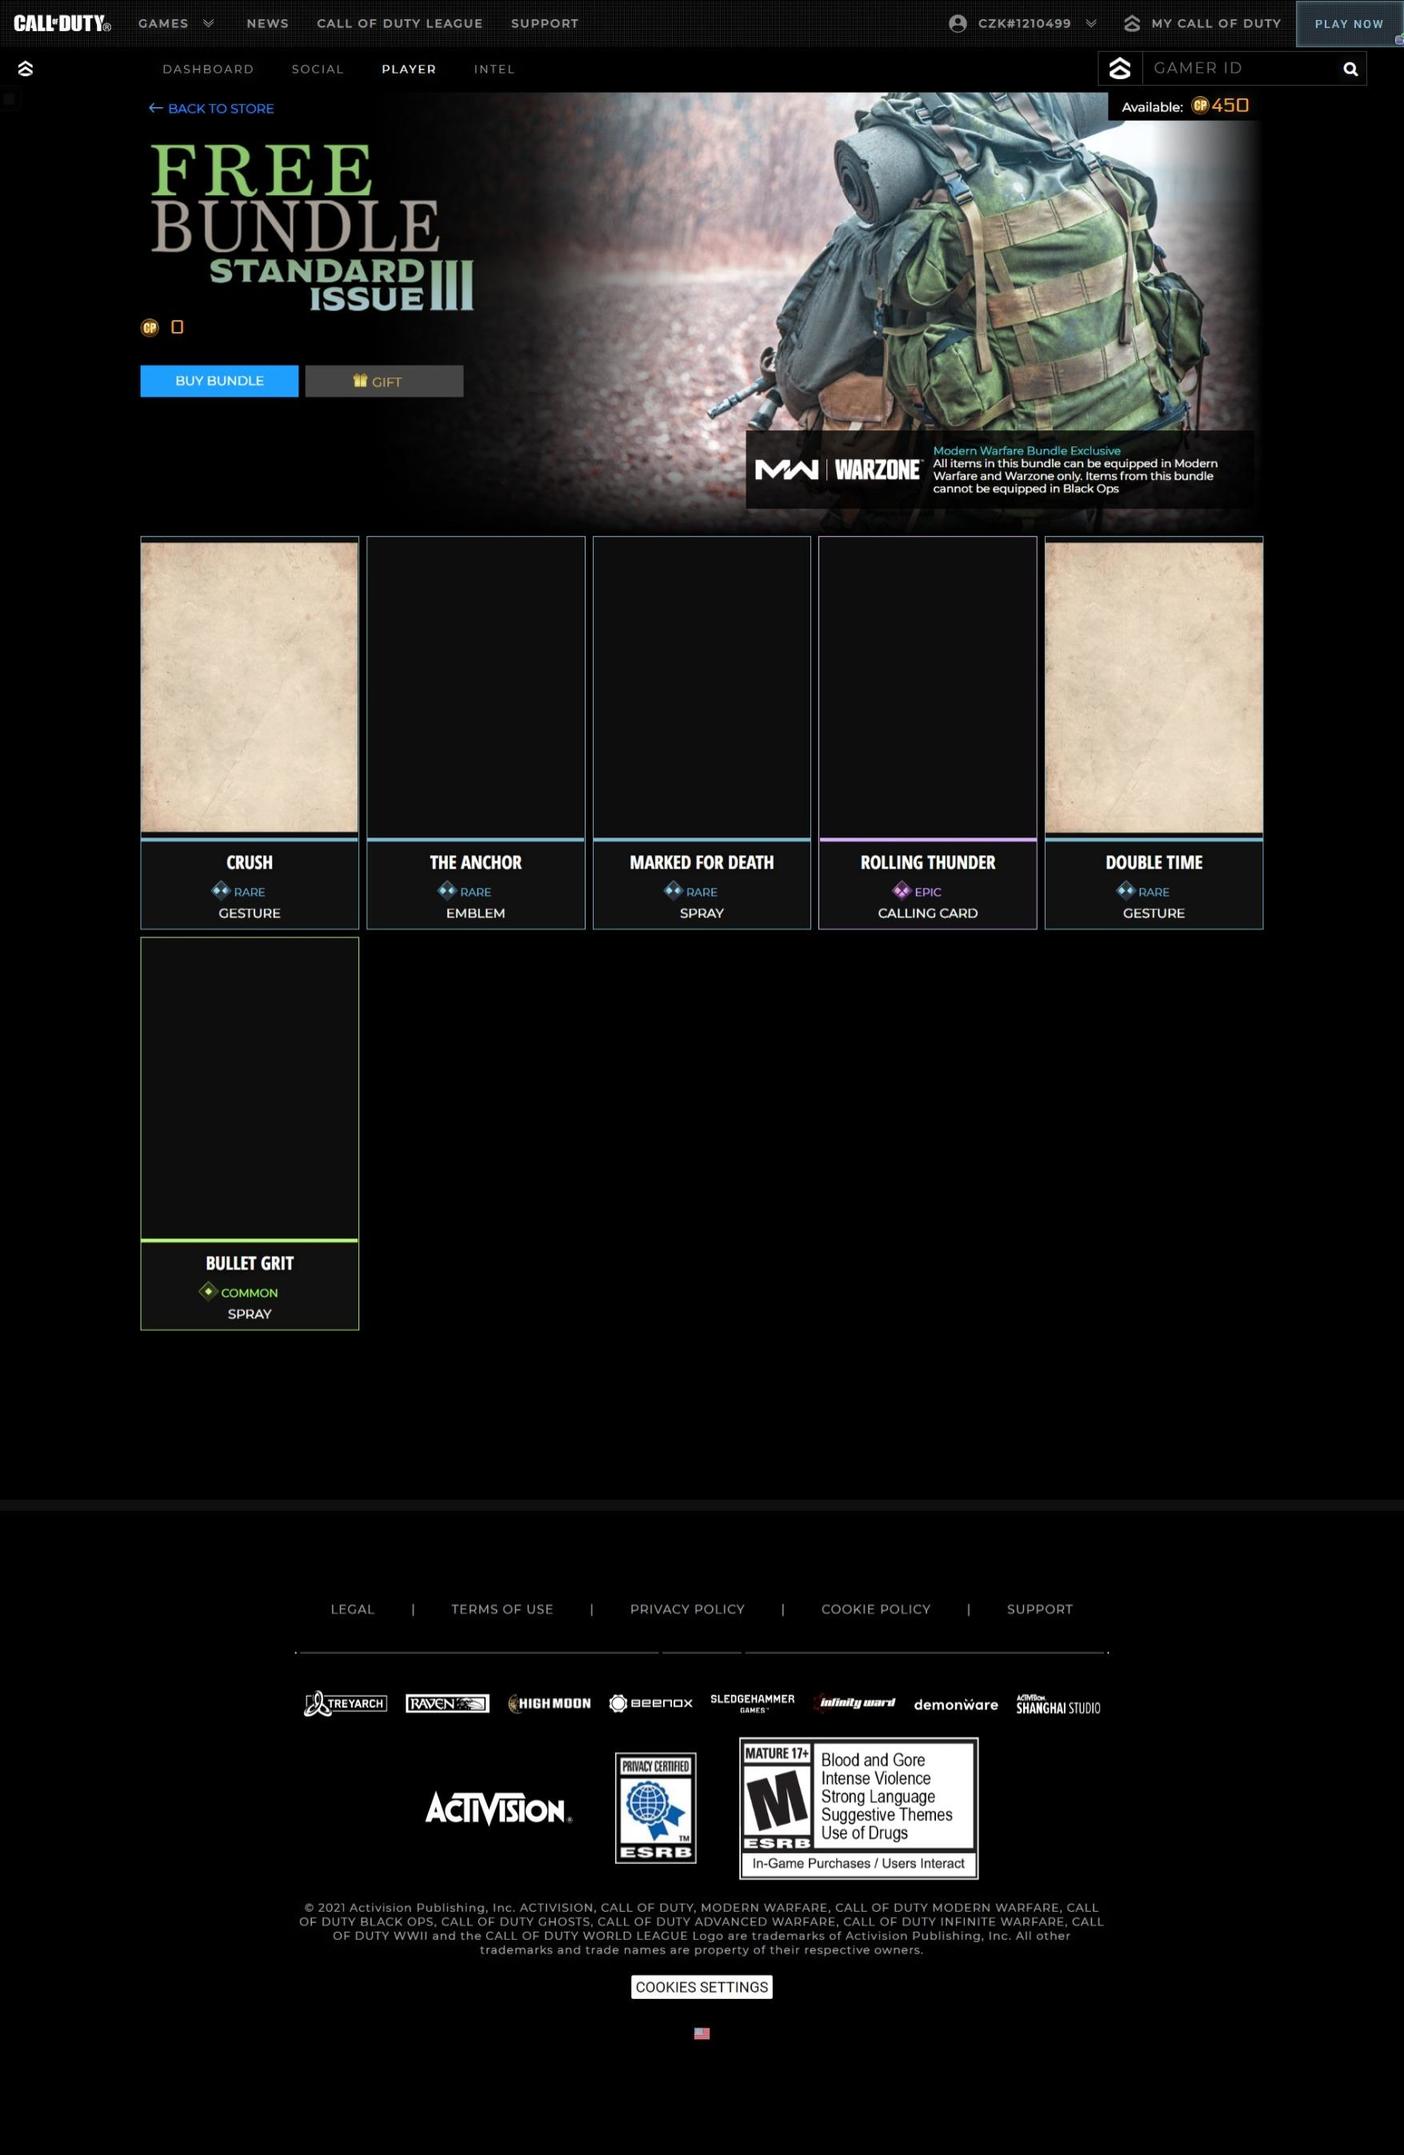Open the Intel tab
Image resolution: width=1404 pixels, height=2155 pixels.
pyautogui.click(x=494, y=69)
